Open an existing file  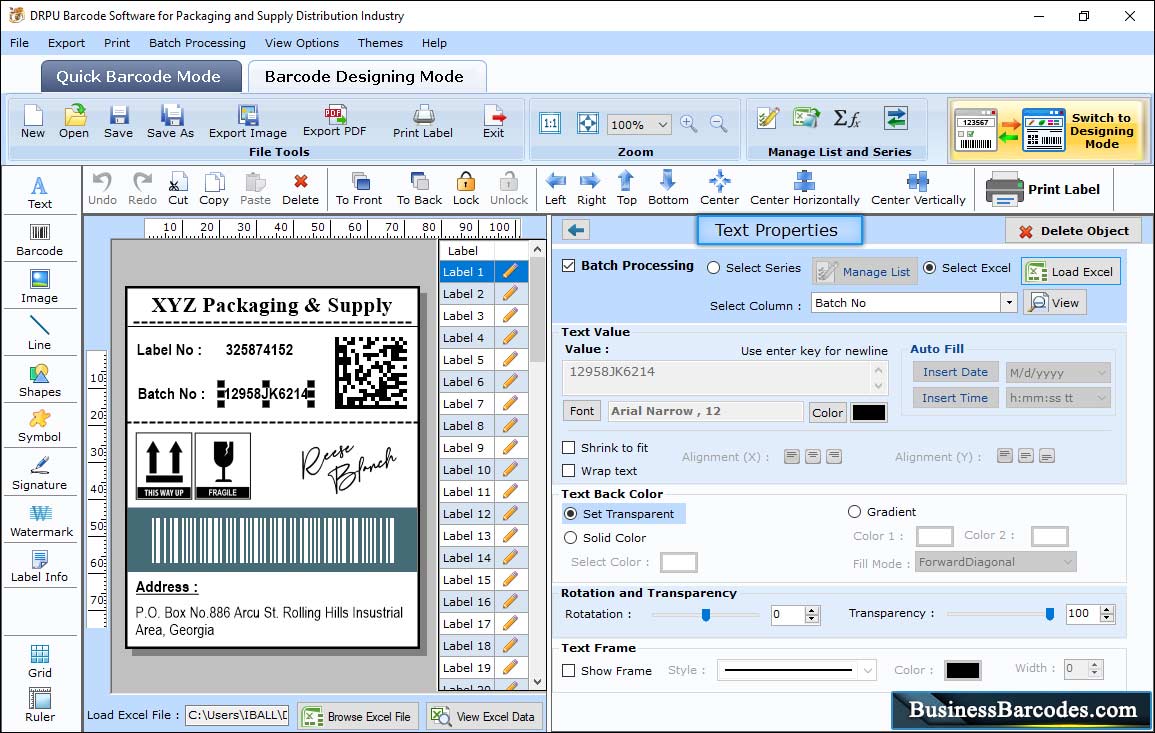(74, 122)
